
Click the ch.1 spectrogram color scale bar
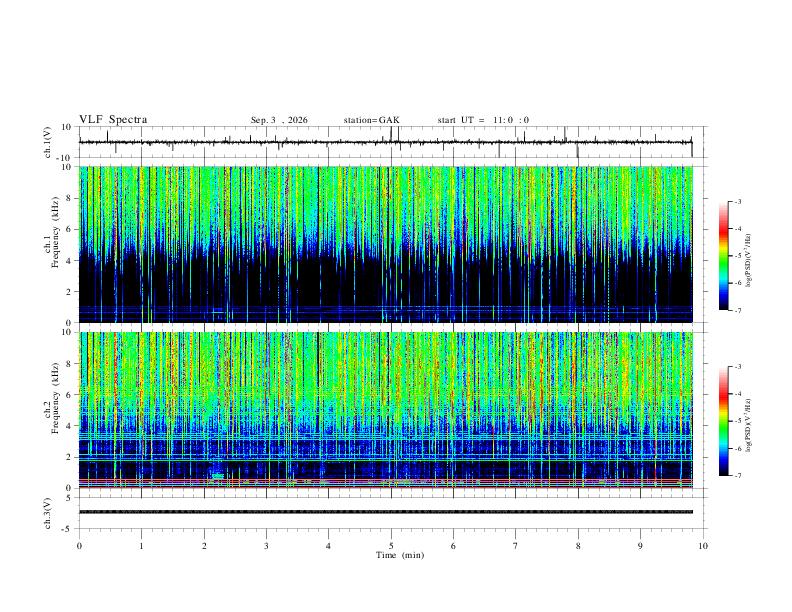[723, 256]
